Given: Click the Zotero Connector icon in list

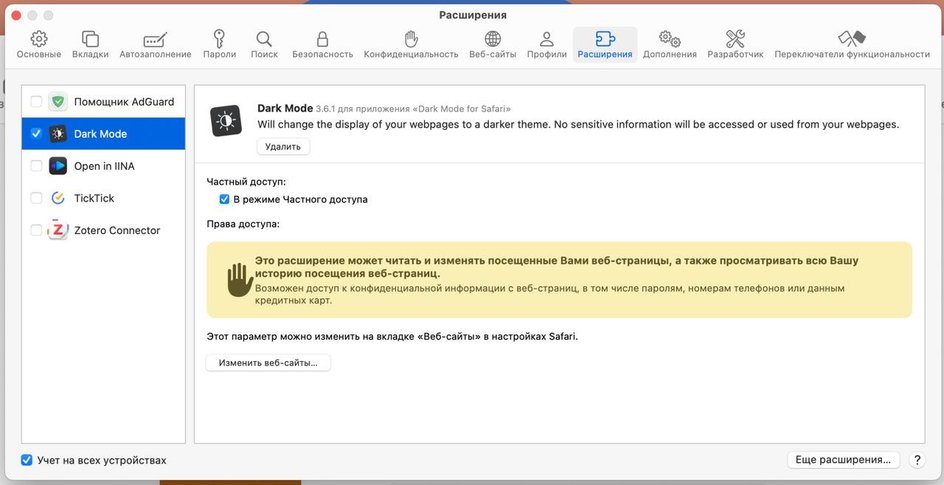Looking at the screenshot, I should [x=58, y=230].
